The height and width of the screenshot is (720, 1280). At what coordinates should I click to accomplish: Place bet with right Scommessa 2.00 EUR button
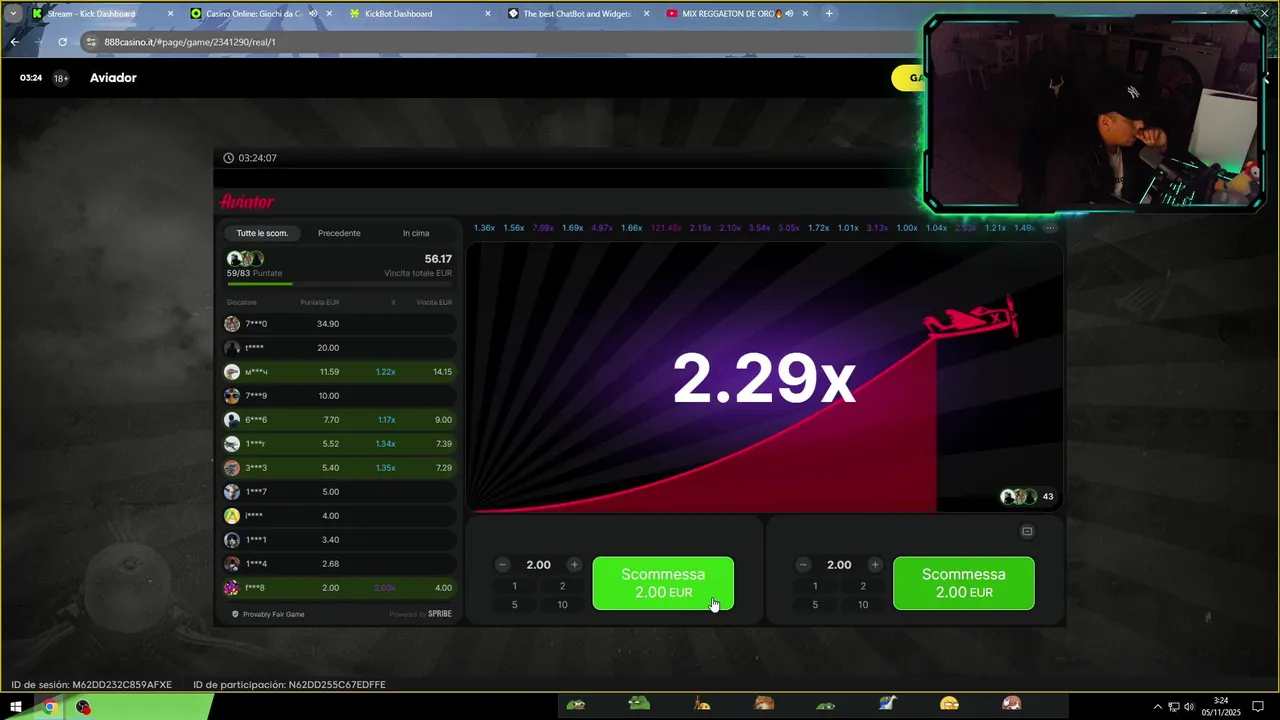(x=964, y=583)
